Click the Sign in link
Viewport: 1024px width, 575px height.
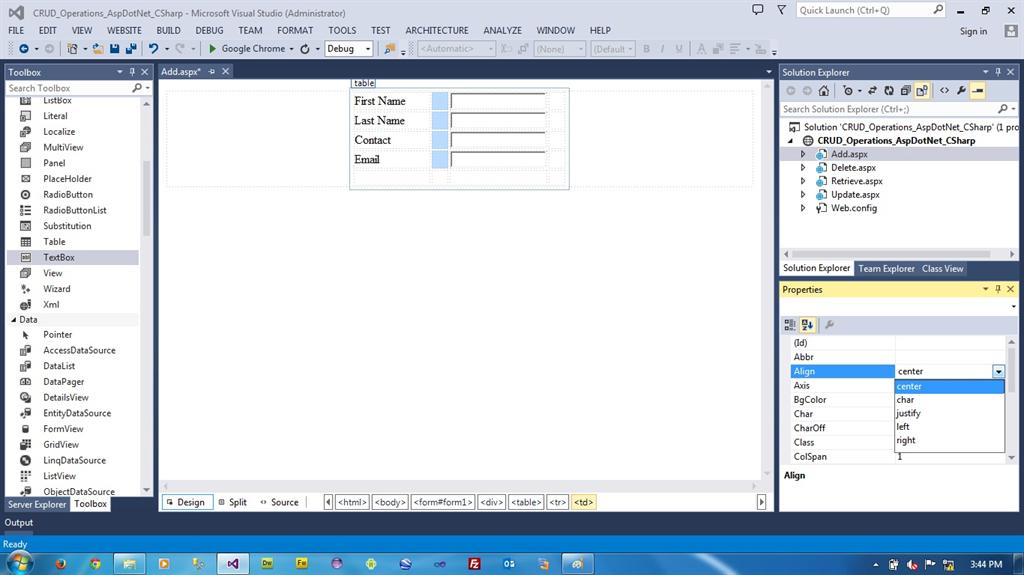973,31
